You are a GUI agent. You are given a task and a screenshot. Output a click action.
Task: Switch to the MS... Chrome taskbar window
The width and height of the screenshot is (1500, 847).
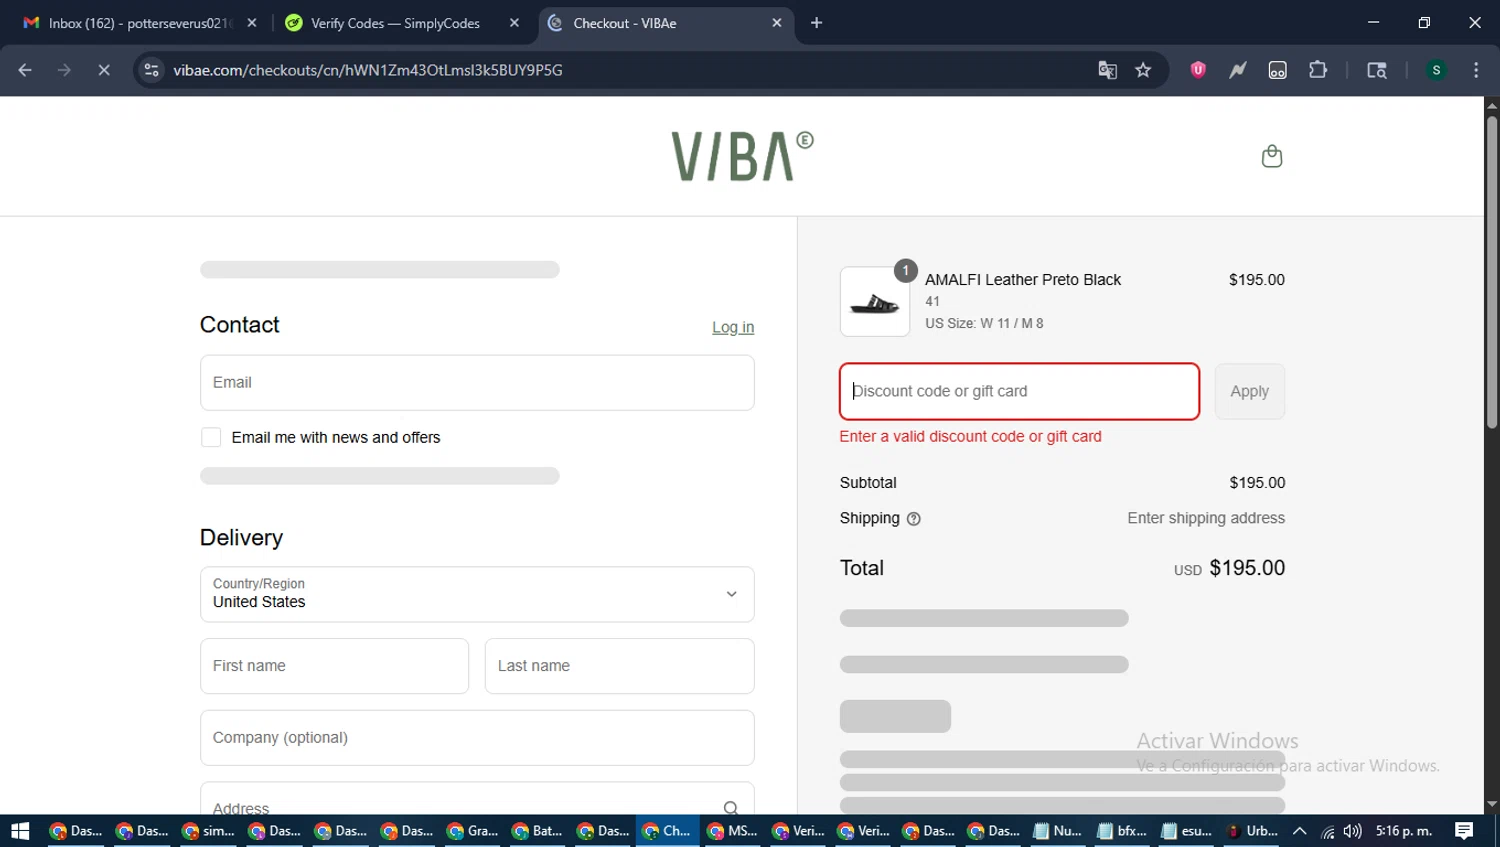(733, 831)
